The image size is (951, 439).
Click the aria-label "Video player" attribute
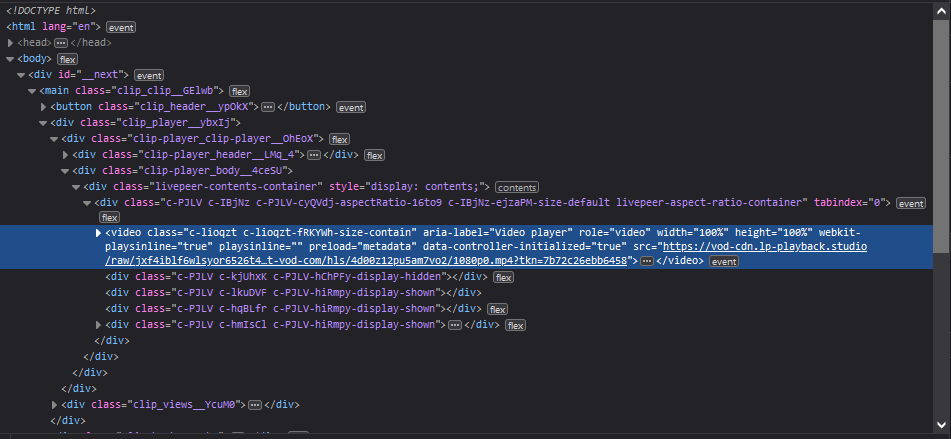[x=498, y=232]
